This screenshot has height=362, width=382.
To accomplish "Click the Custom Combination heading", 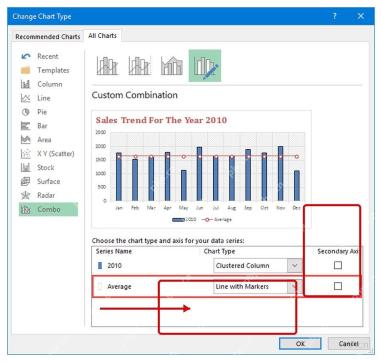I will (x=135, y=95).
